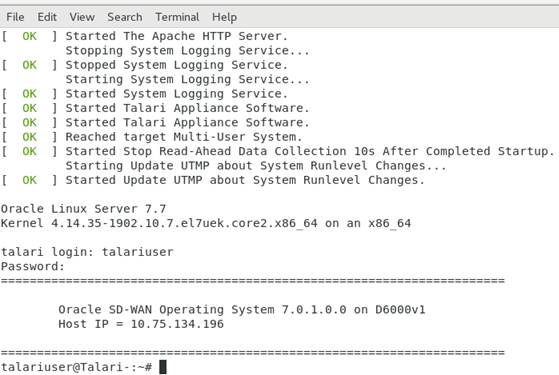Click the Host IP 10.75.134.196 text

click(141, 324)
